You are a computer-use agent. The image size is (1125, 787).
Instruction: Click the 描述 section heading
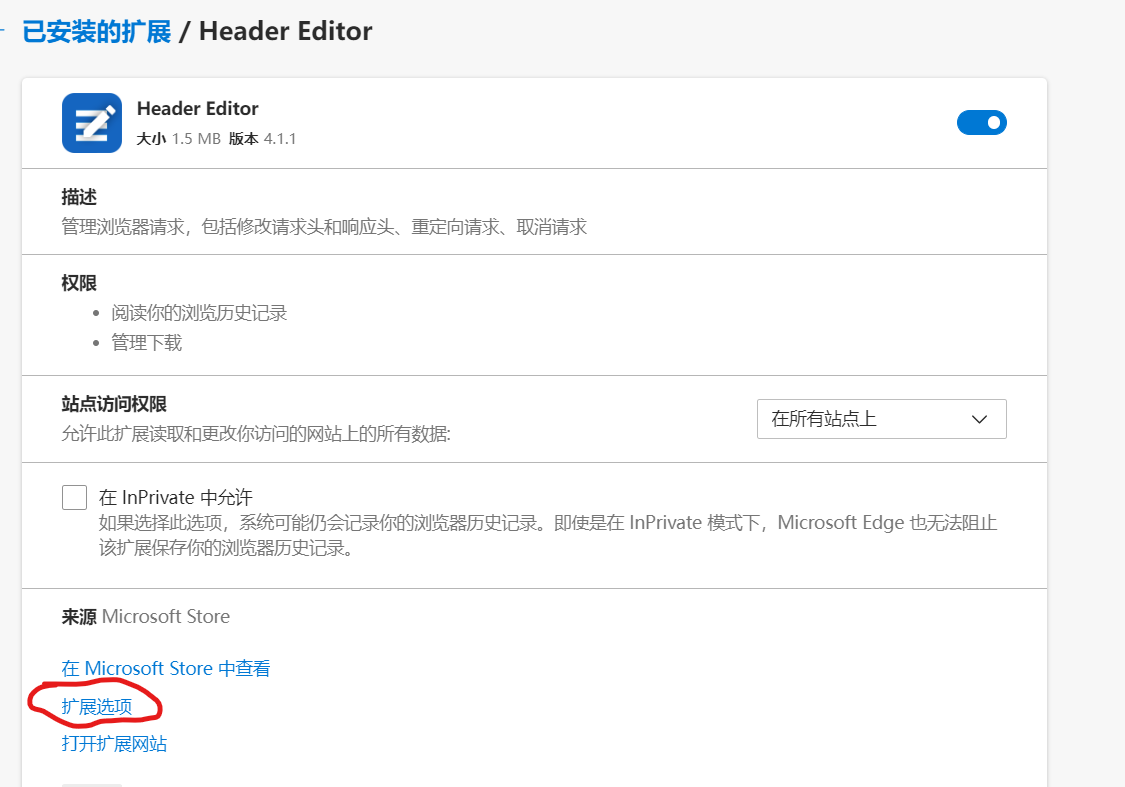coord(79,197)
